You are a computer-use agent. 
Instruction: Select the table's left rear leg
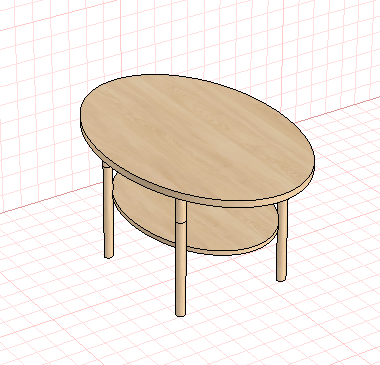pyautogui.click(x=108, y=210)
